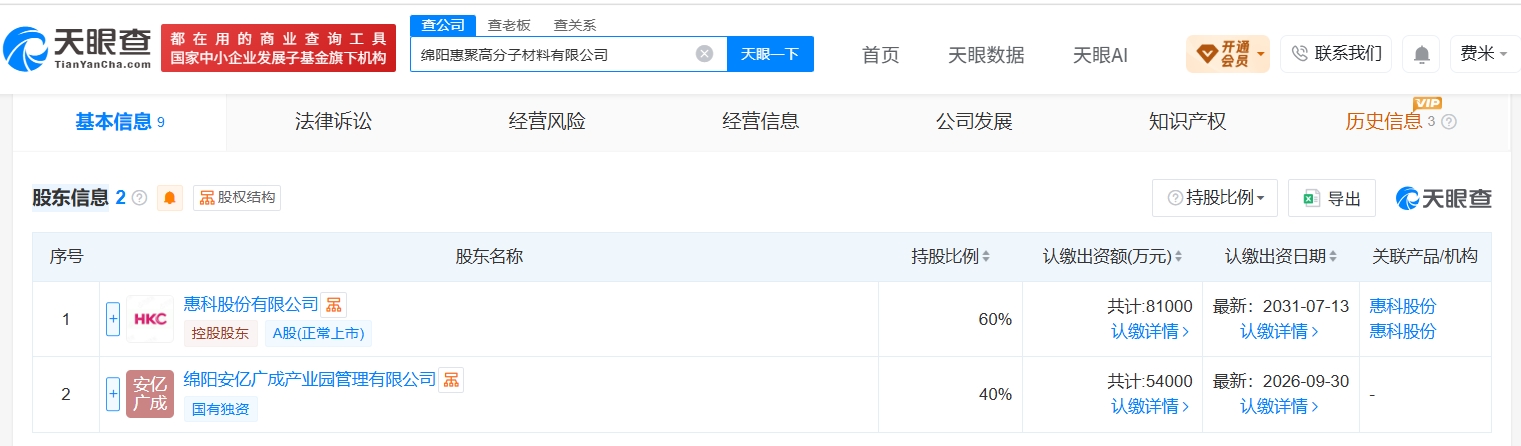This screenshot has height=446, width=1521.
Task: Expand the 惠科股份有限公司 shareholder row
Action: [113, 319]
